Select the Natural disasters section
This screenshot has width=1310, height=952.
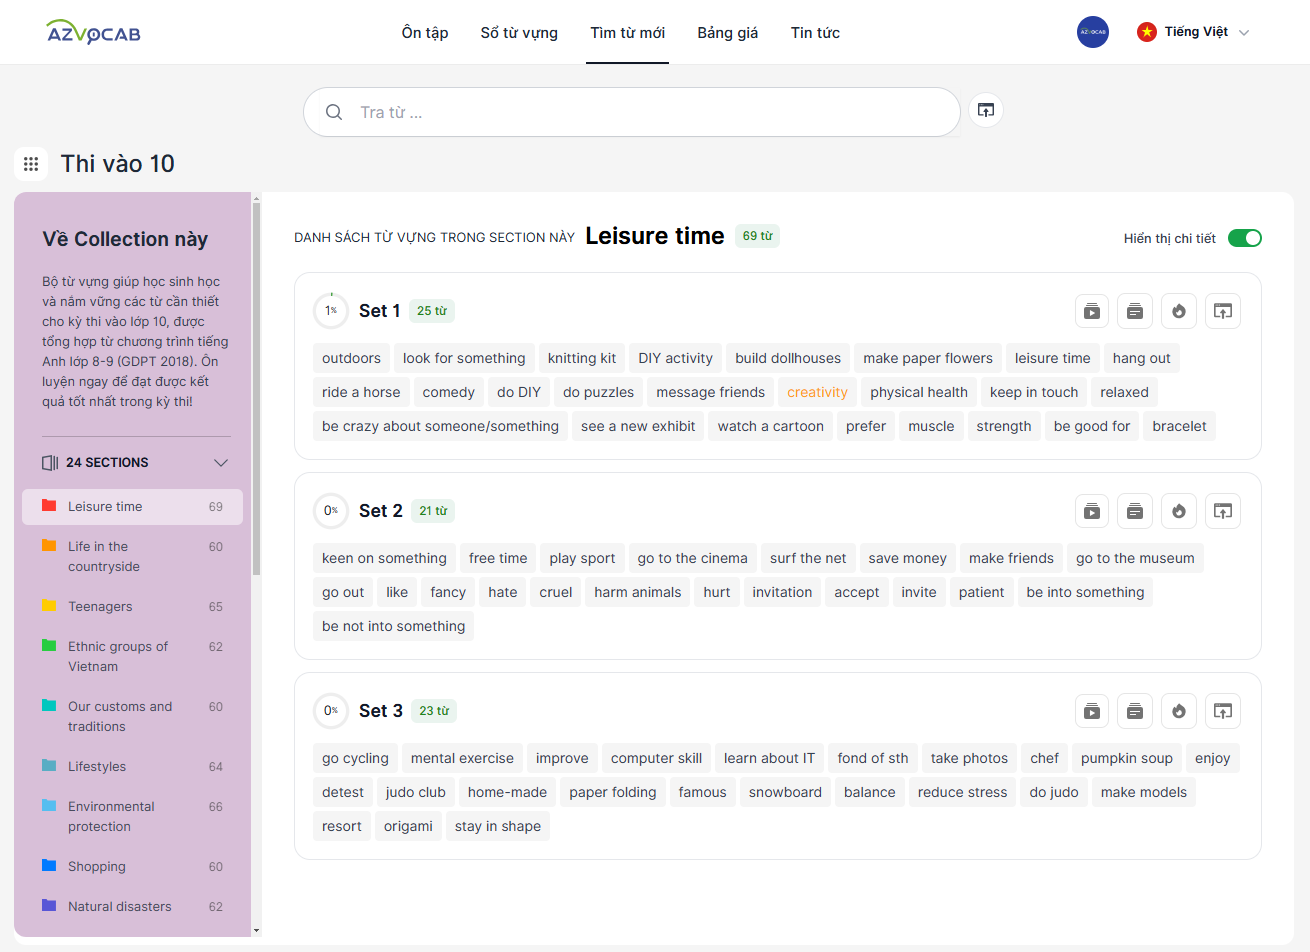pyautogui.click(x=132, y=907)
